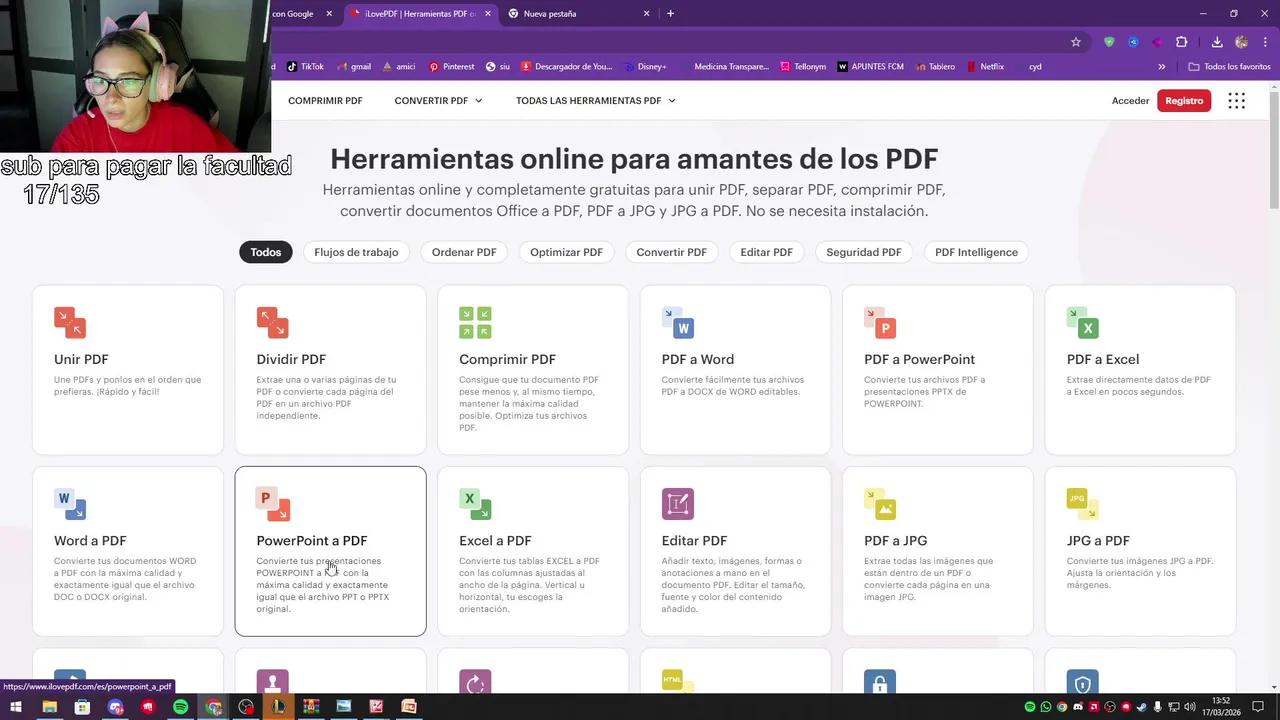Click the PDF a PowerPoint icon

coord(880,322)
